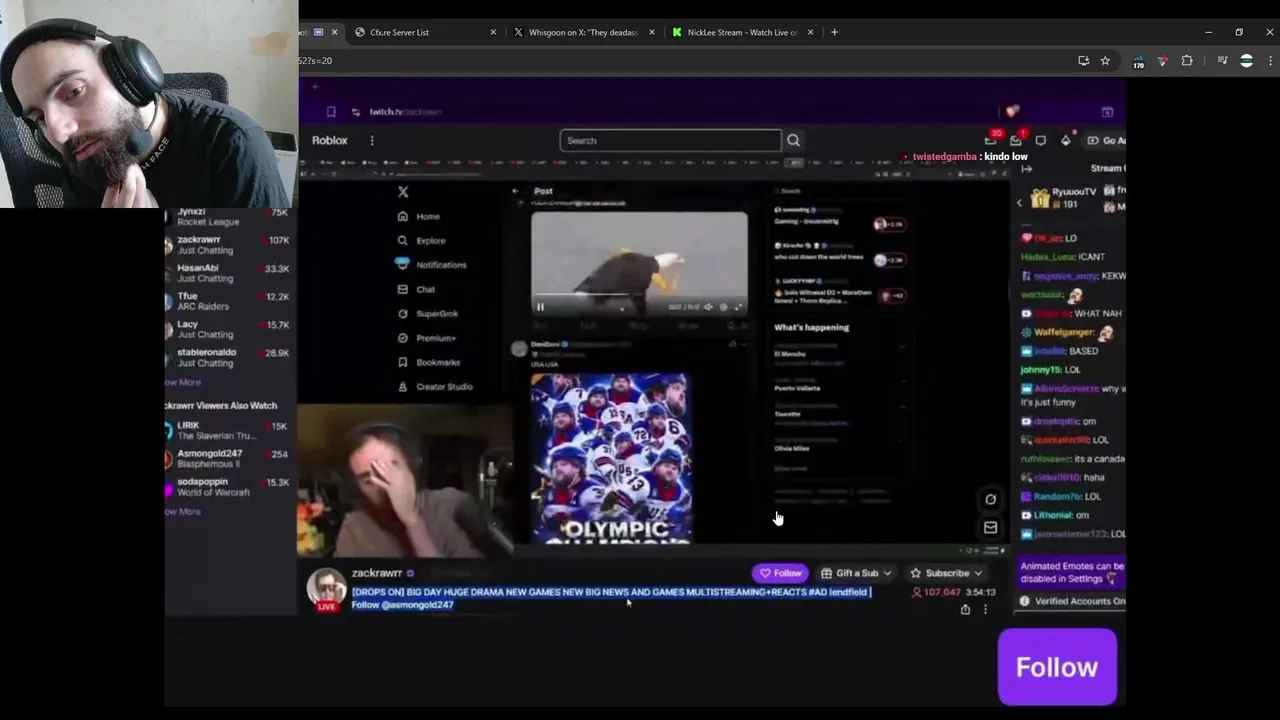
Task: Click the Go Ad-Free button
Action: tap(1106, 141)
